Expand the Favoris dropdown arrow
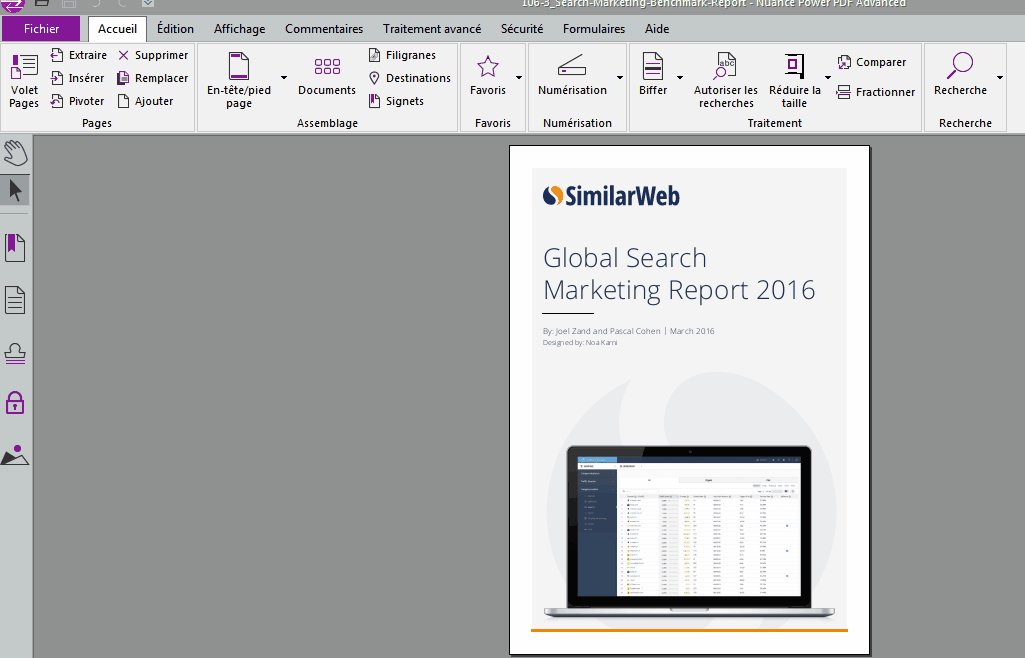The image size is (1025, 658). click(519, 77)
